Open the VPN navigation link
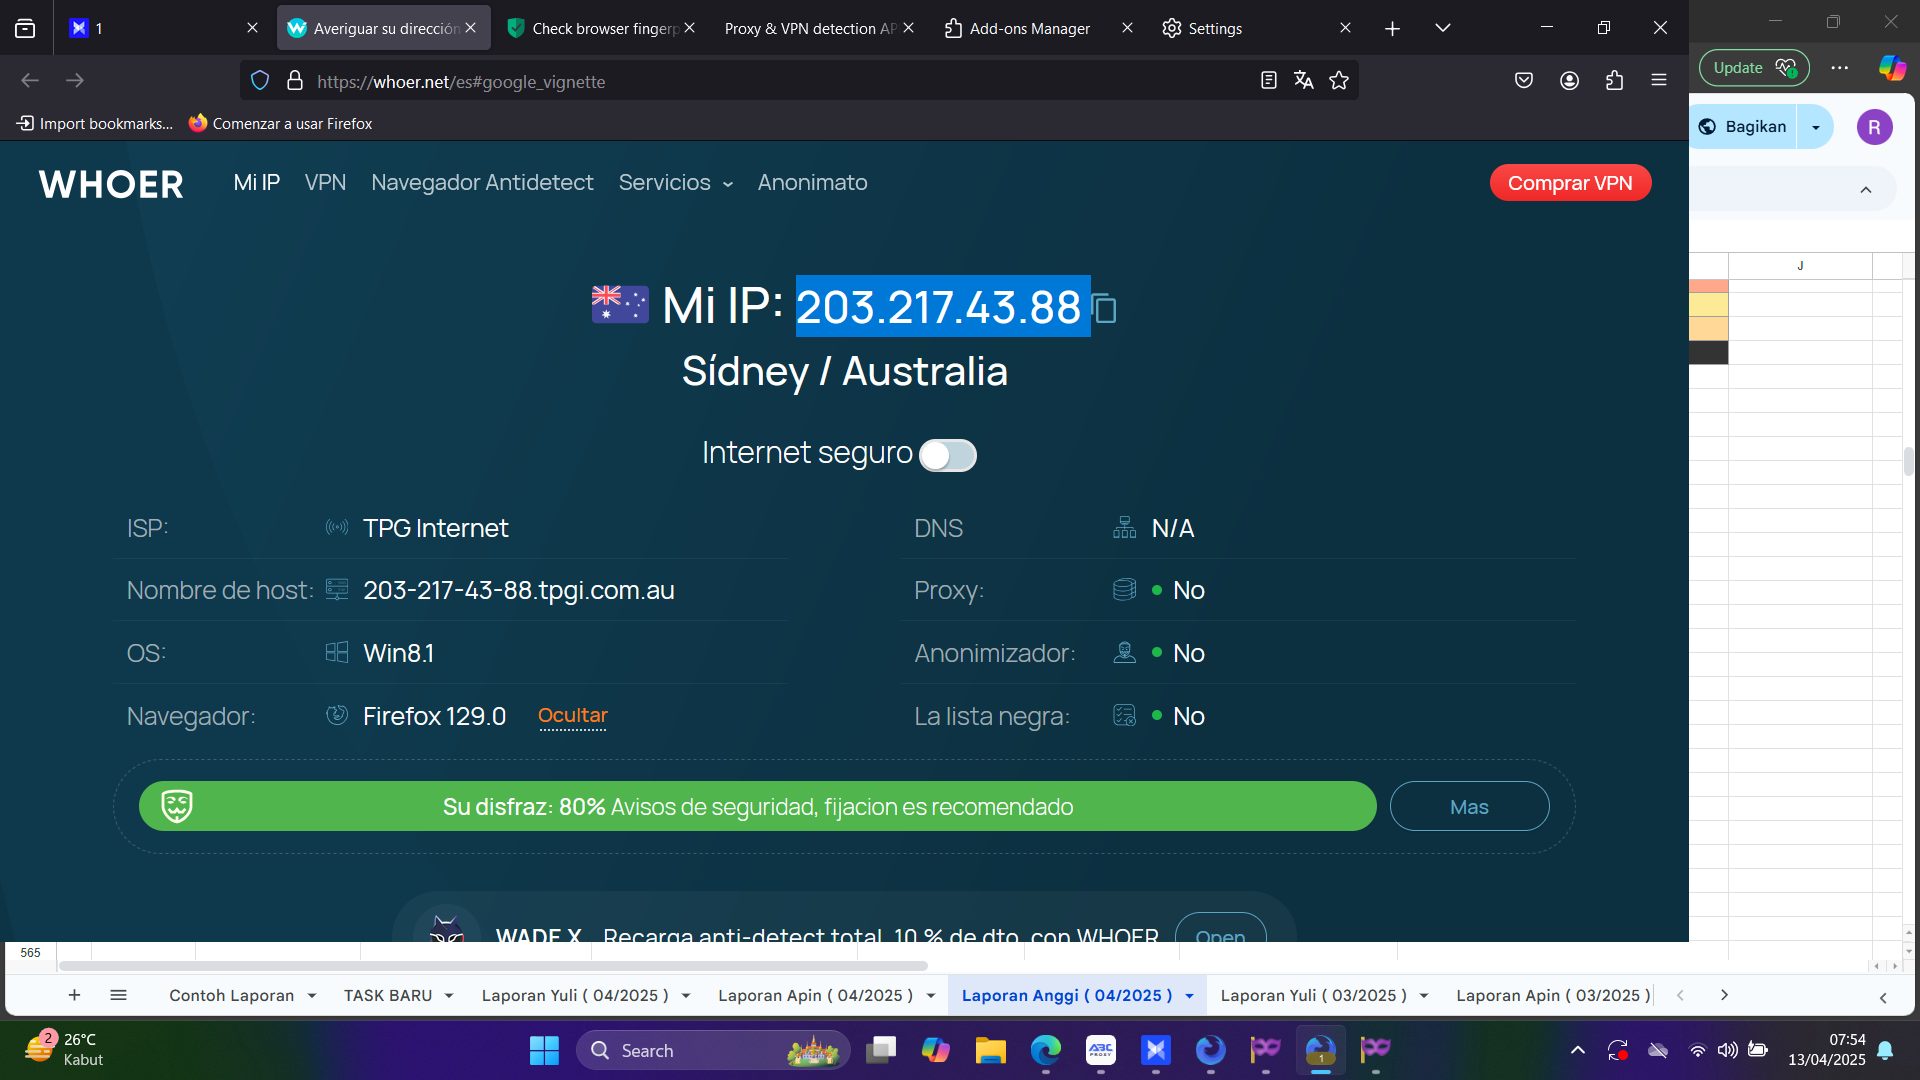 325,183
